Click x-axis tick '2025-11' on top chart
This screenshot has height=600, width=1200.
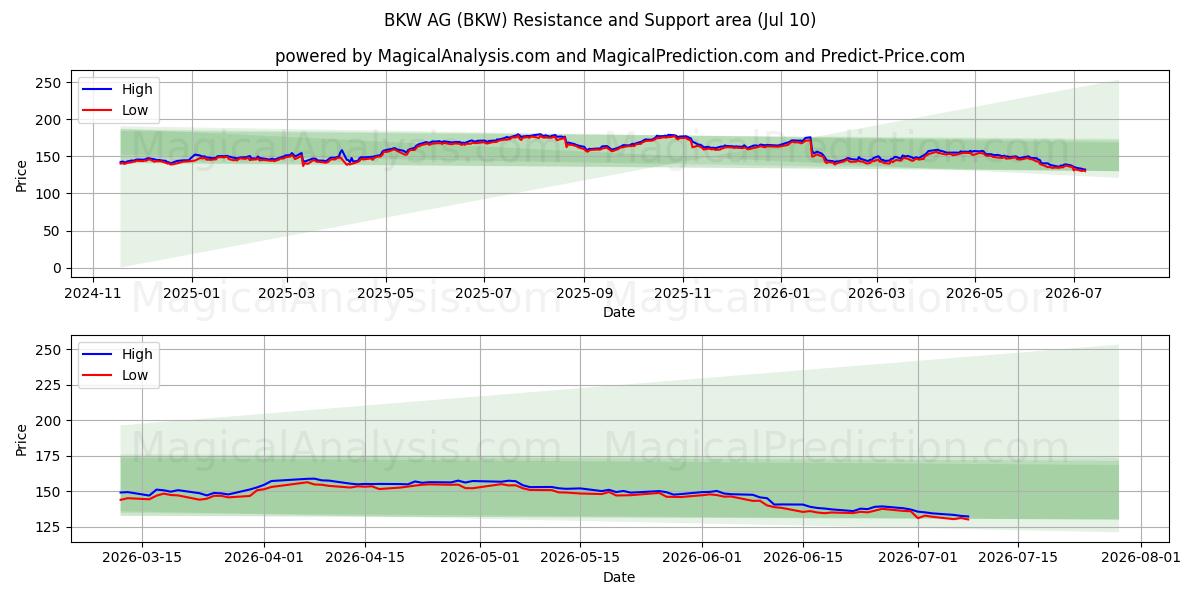click(682, 293)
